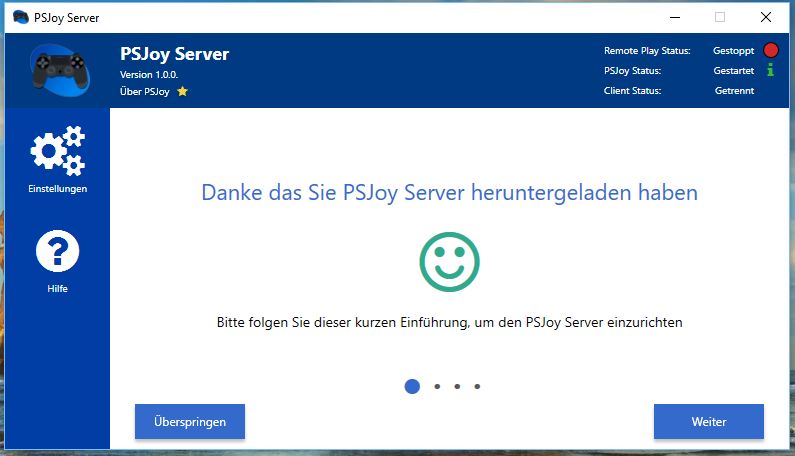
Task: Open the Hilfe question mark icon
Action: tap(57, 251)
